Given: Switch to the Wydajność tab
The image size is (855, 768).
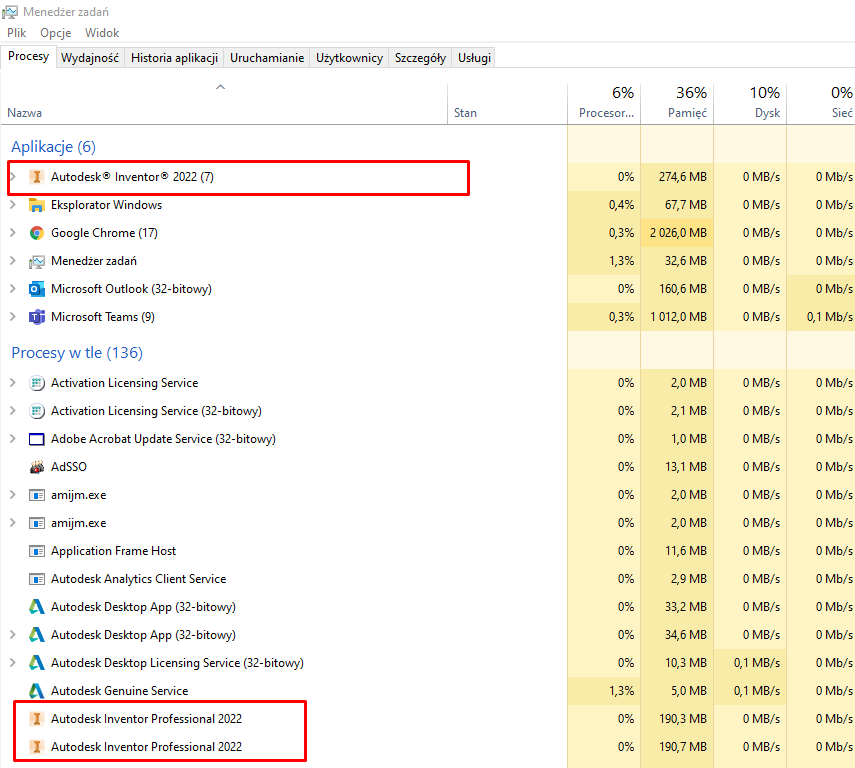Looking at the screenshot, I should point(91,57).
